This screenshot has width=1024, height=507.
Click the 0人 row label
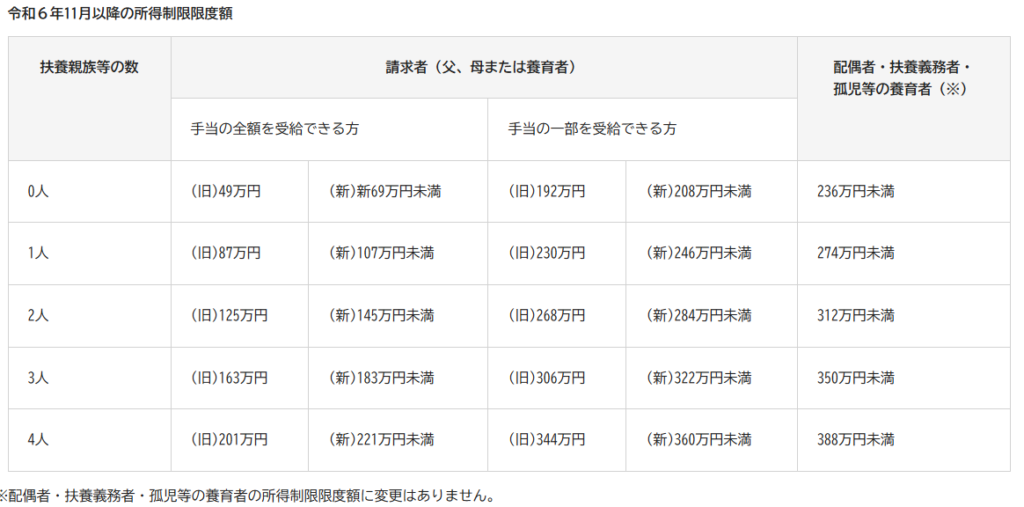click(x=38, y=191)
